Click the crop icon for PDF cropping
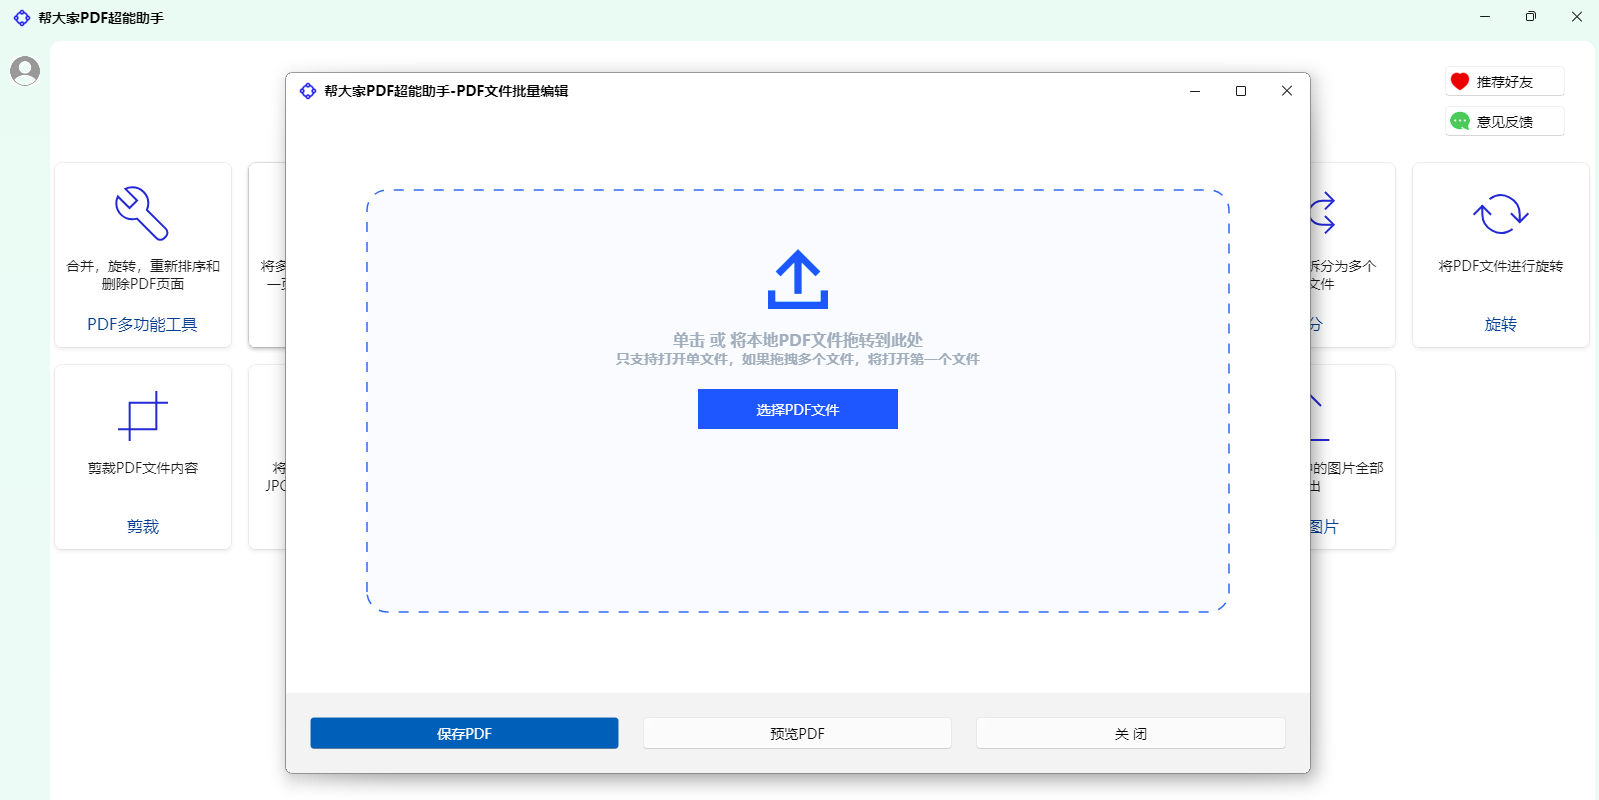 [x=142, y=415]
